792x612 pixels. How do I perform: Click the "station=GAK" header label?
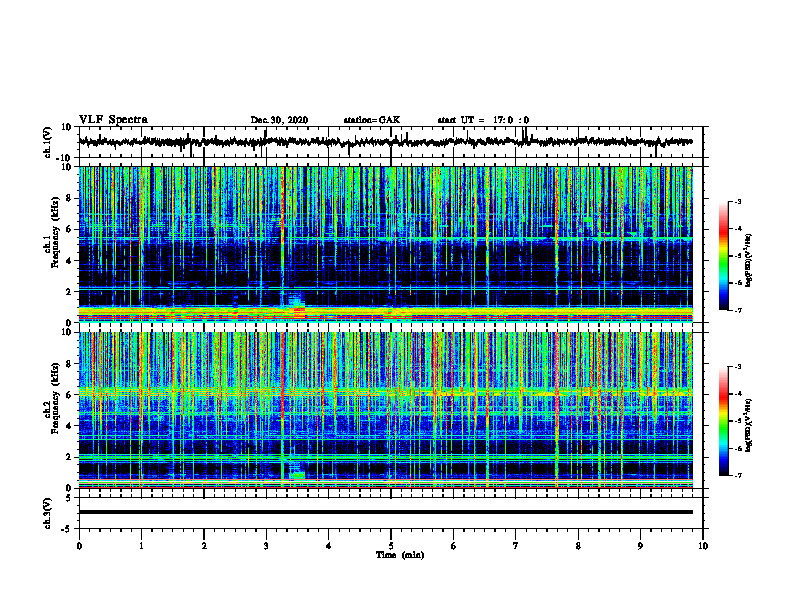point(372,120)
